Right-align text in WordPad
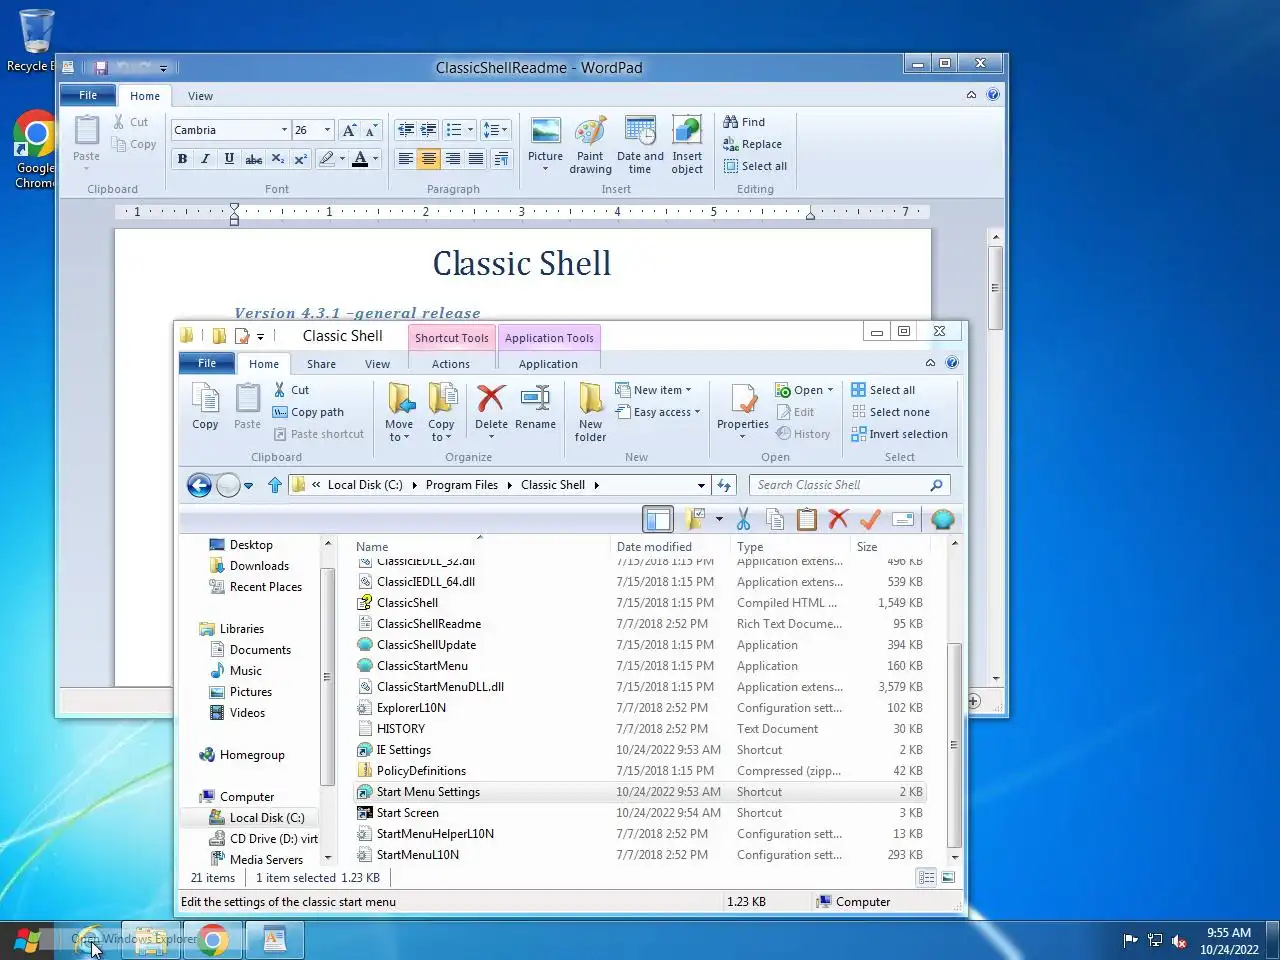The image size is (1280, 960). [452, 159]
